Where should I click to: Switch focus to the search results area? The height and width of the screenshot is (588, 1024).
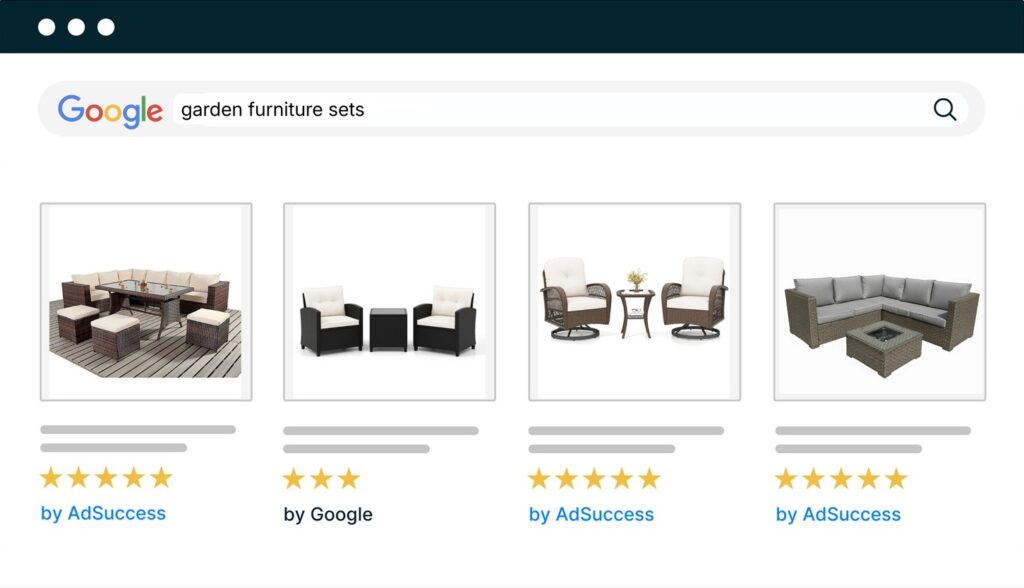(512, 300)
